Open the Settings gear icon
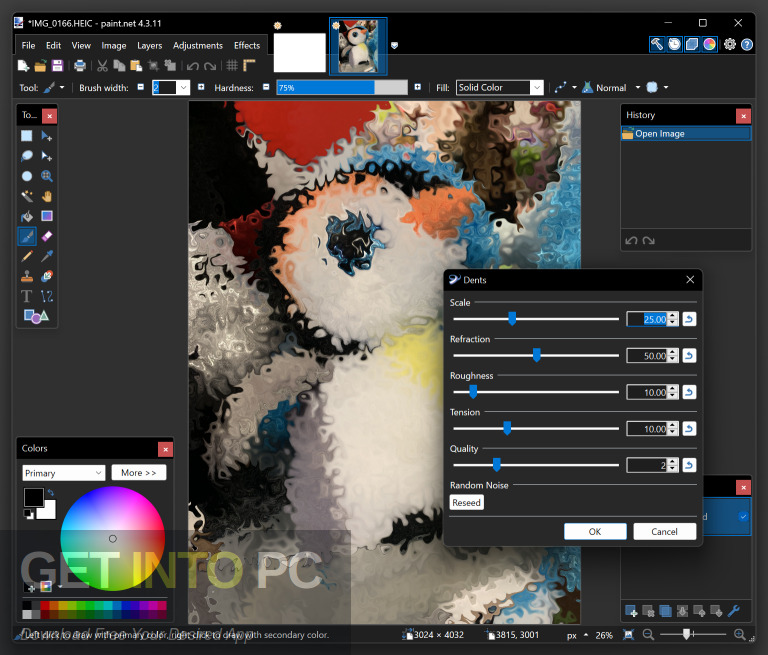Viewport: 768px width, 655px height. (730, 45)
